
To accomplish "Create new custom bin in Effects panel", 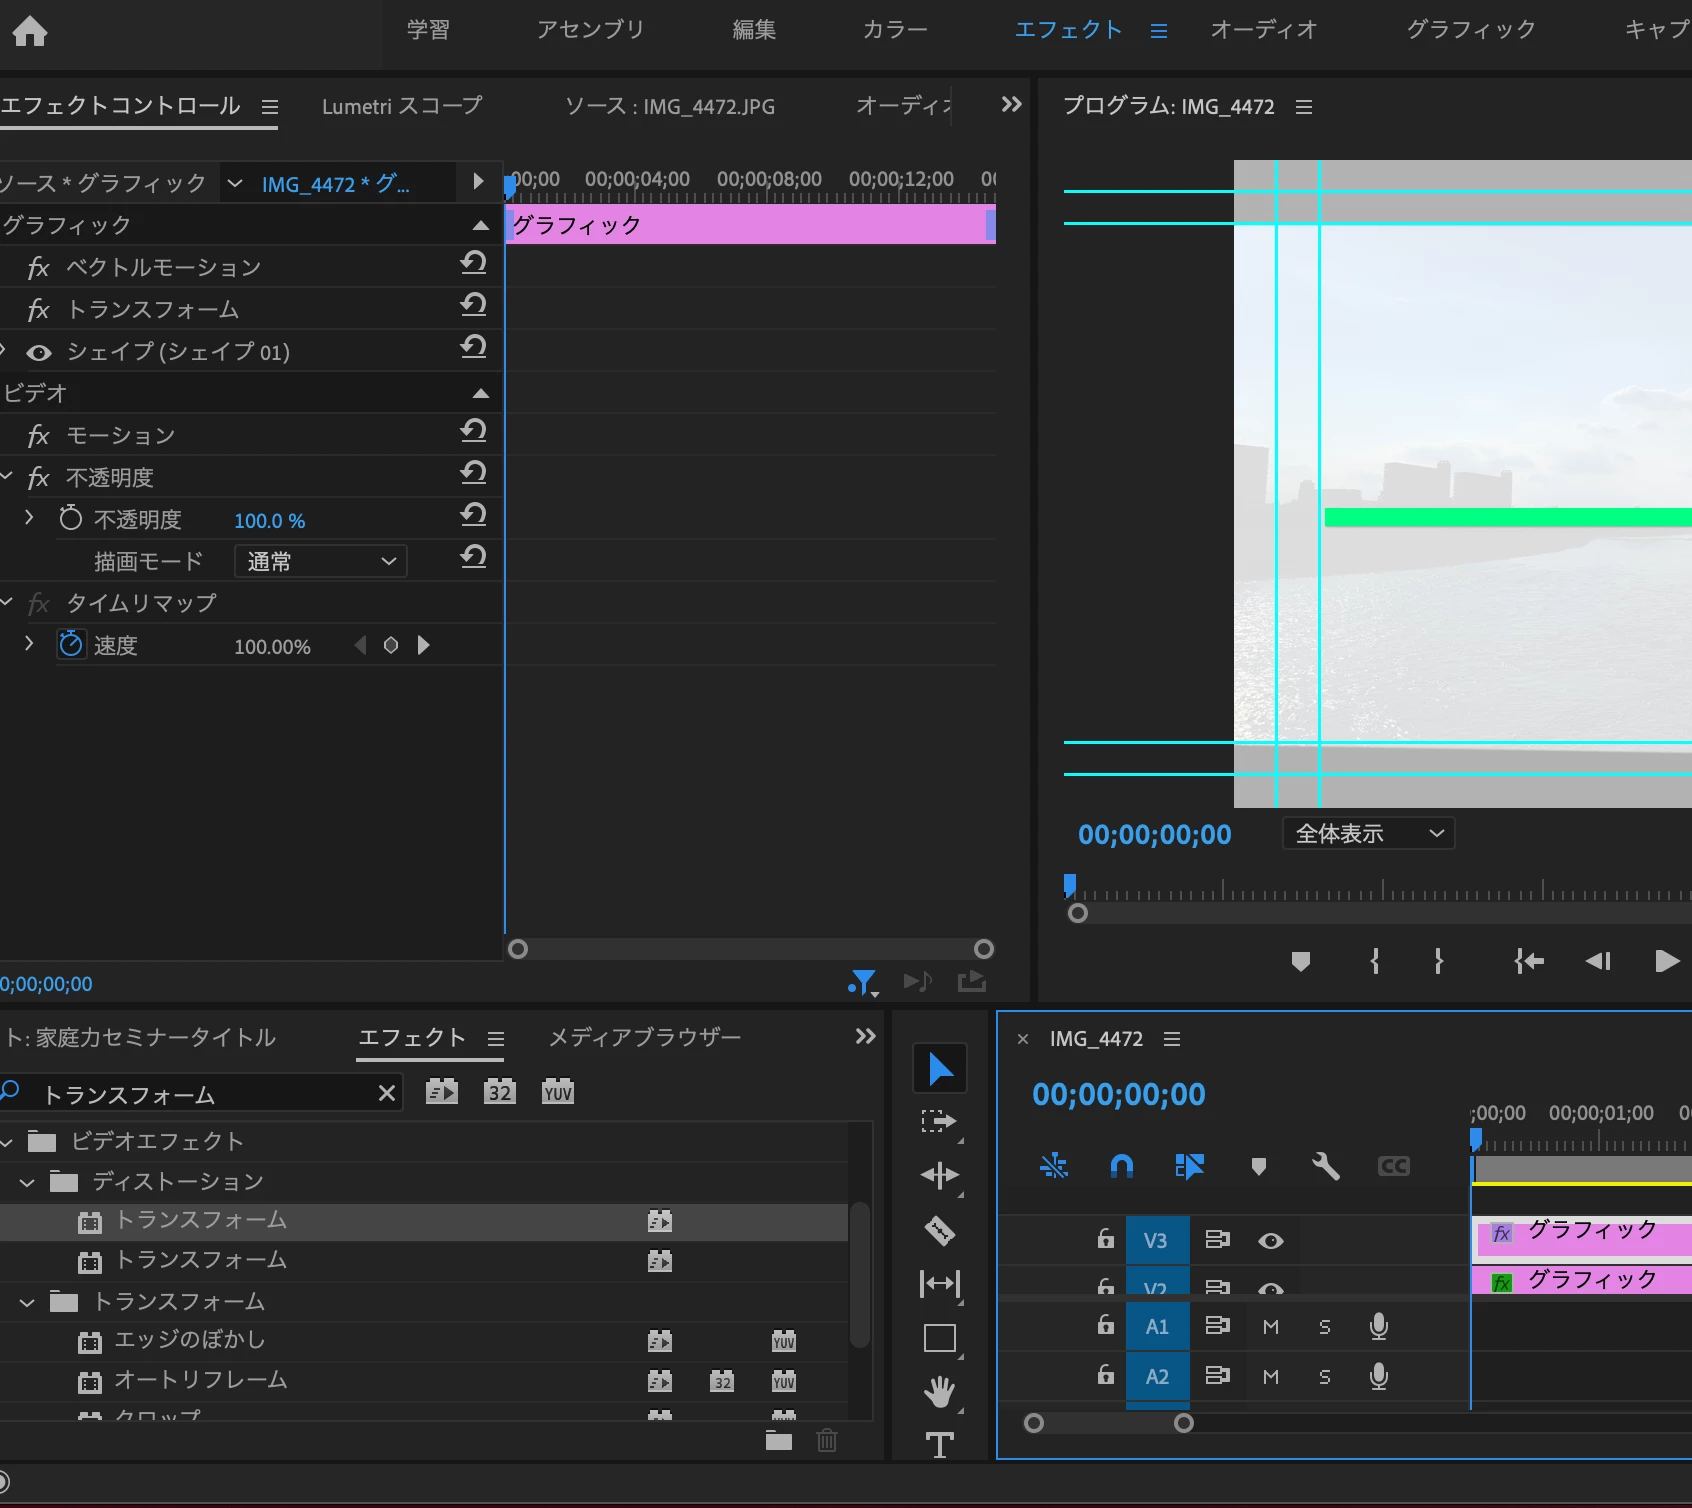I will pos(779,1440).
